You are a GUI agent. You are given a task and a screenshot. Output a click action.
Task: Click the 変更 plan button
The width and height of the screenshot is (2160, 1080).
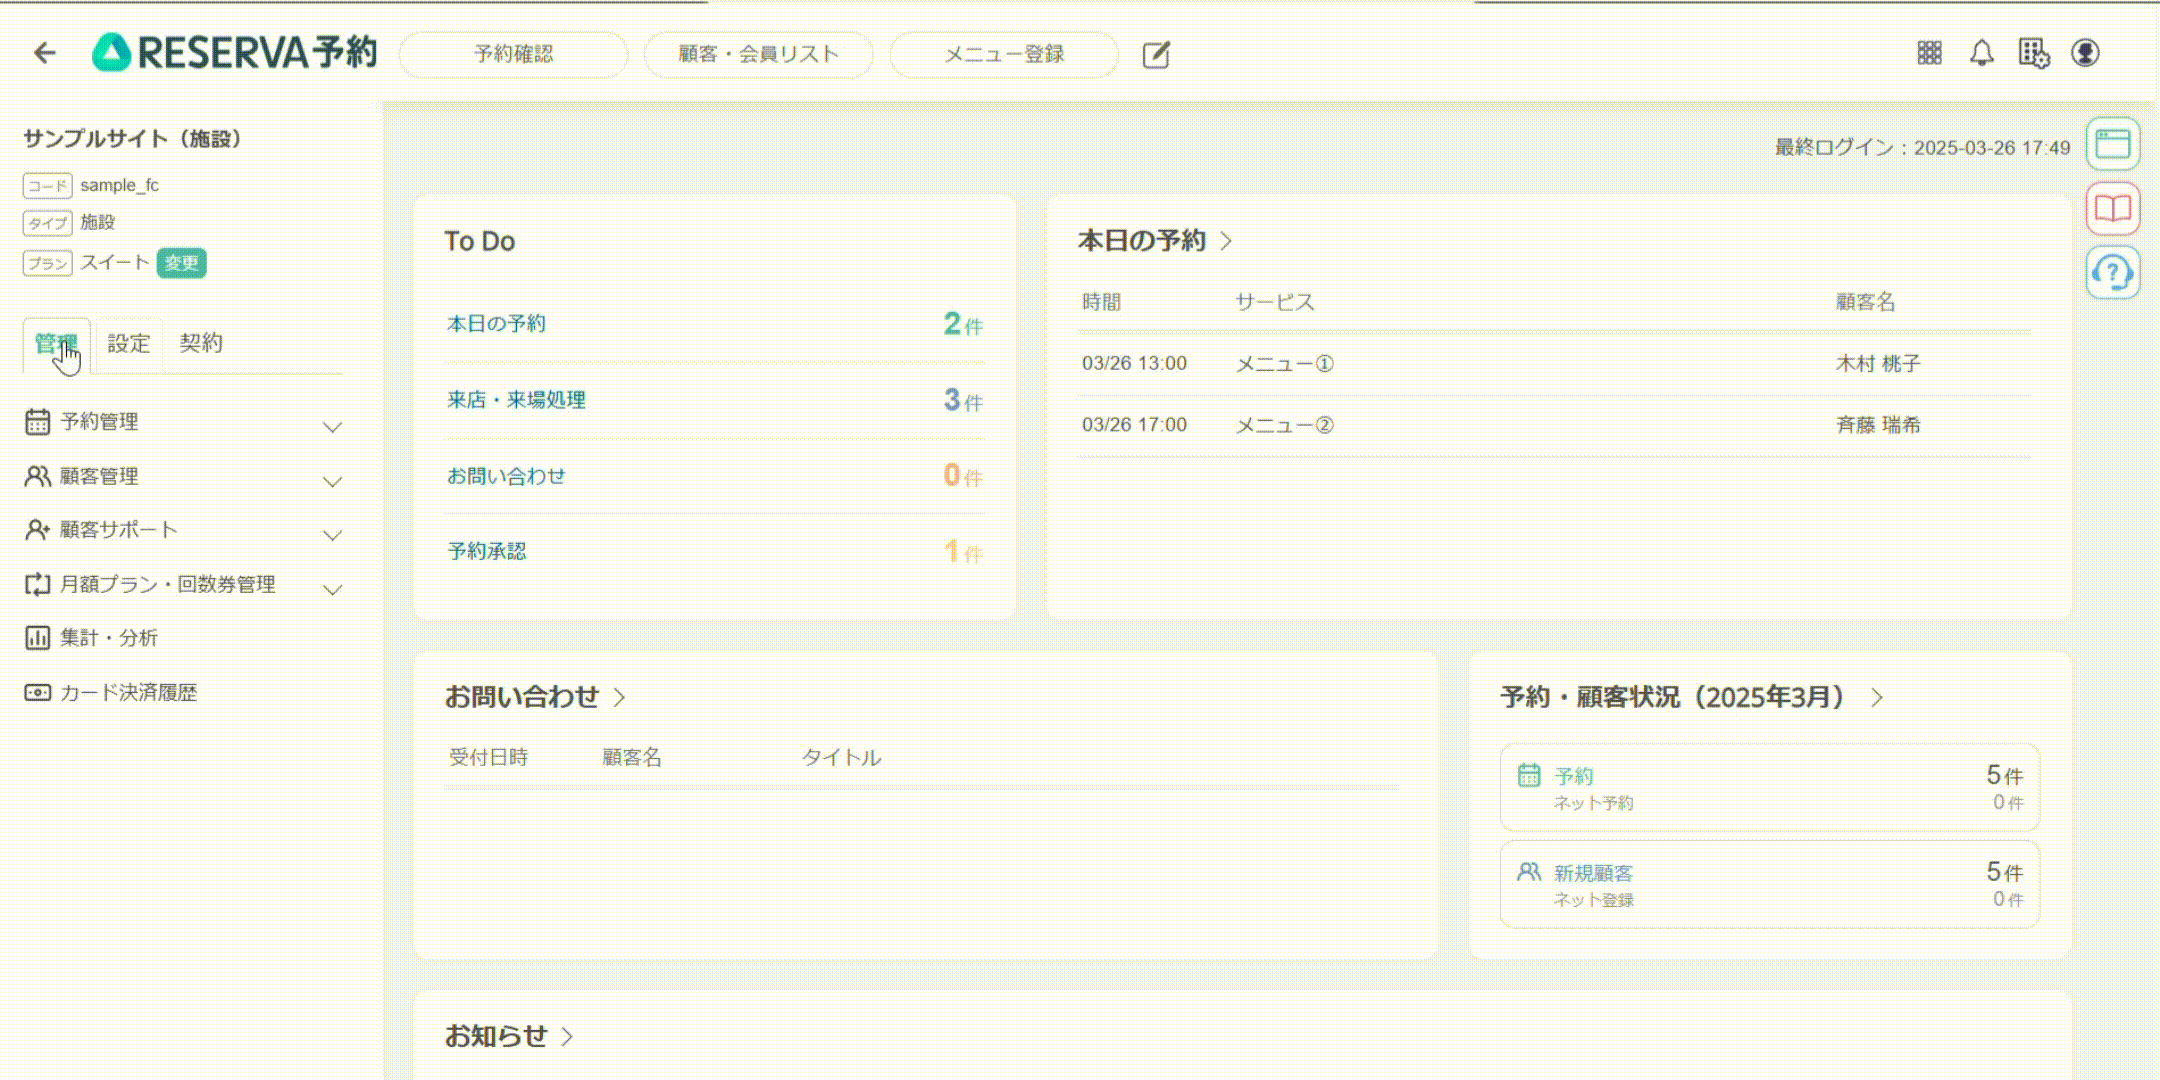(181, 263)
